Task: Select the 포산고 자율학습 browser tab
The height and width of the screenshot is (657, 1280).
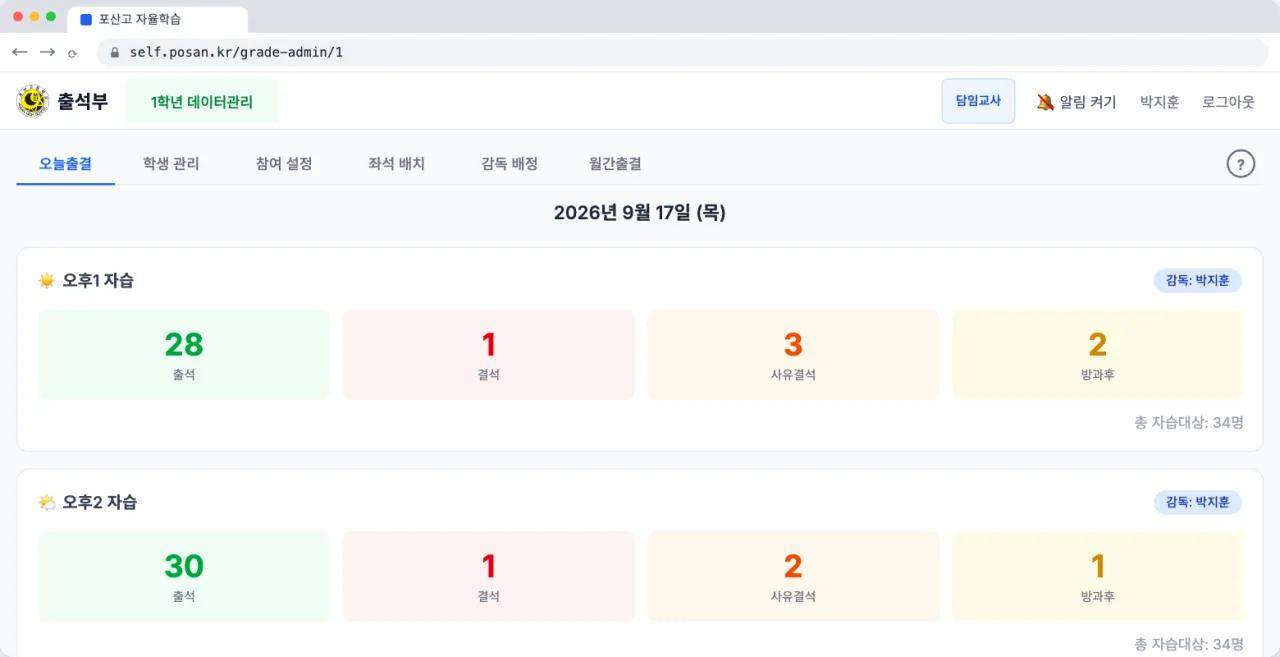Action: coord(157,19)
